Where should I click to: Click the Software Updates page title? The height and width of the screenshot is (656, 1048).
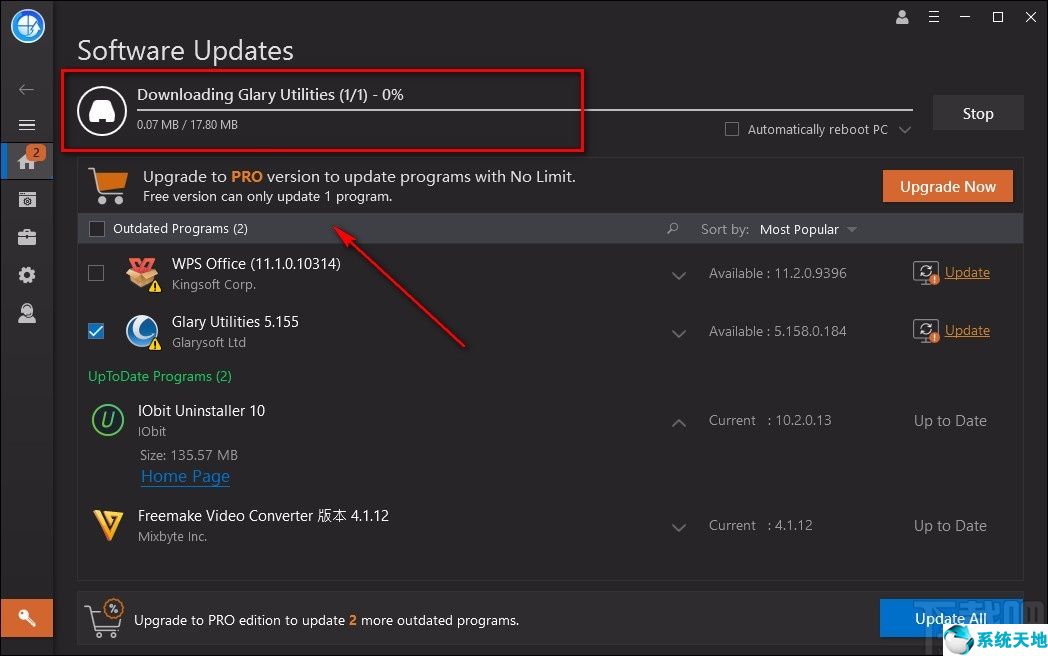click(x=185, y=51)
